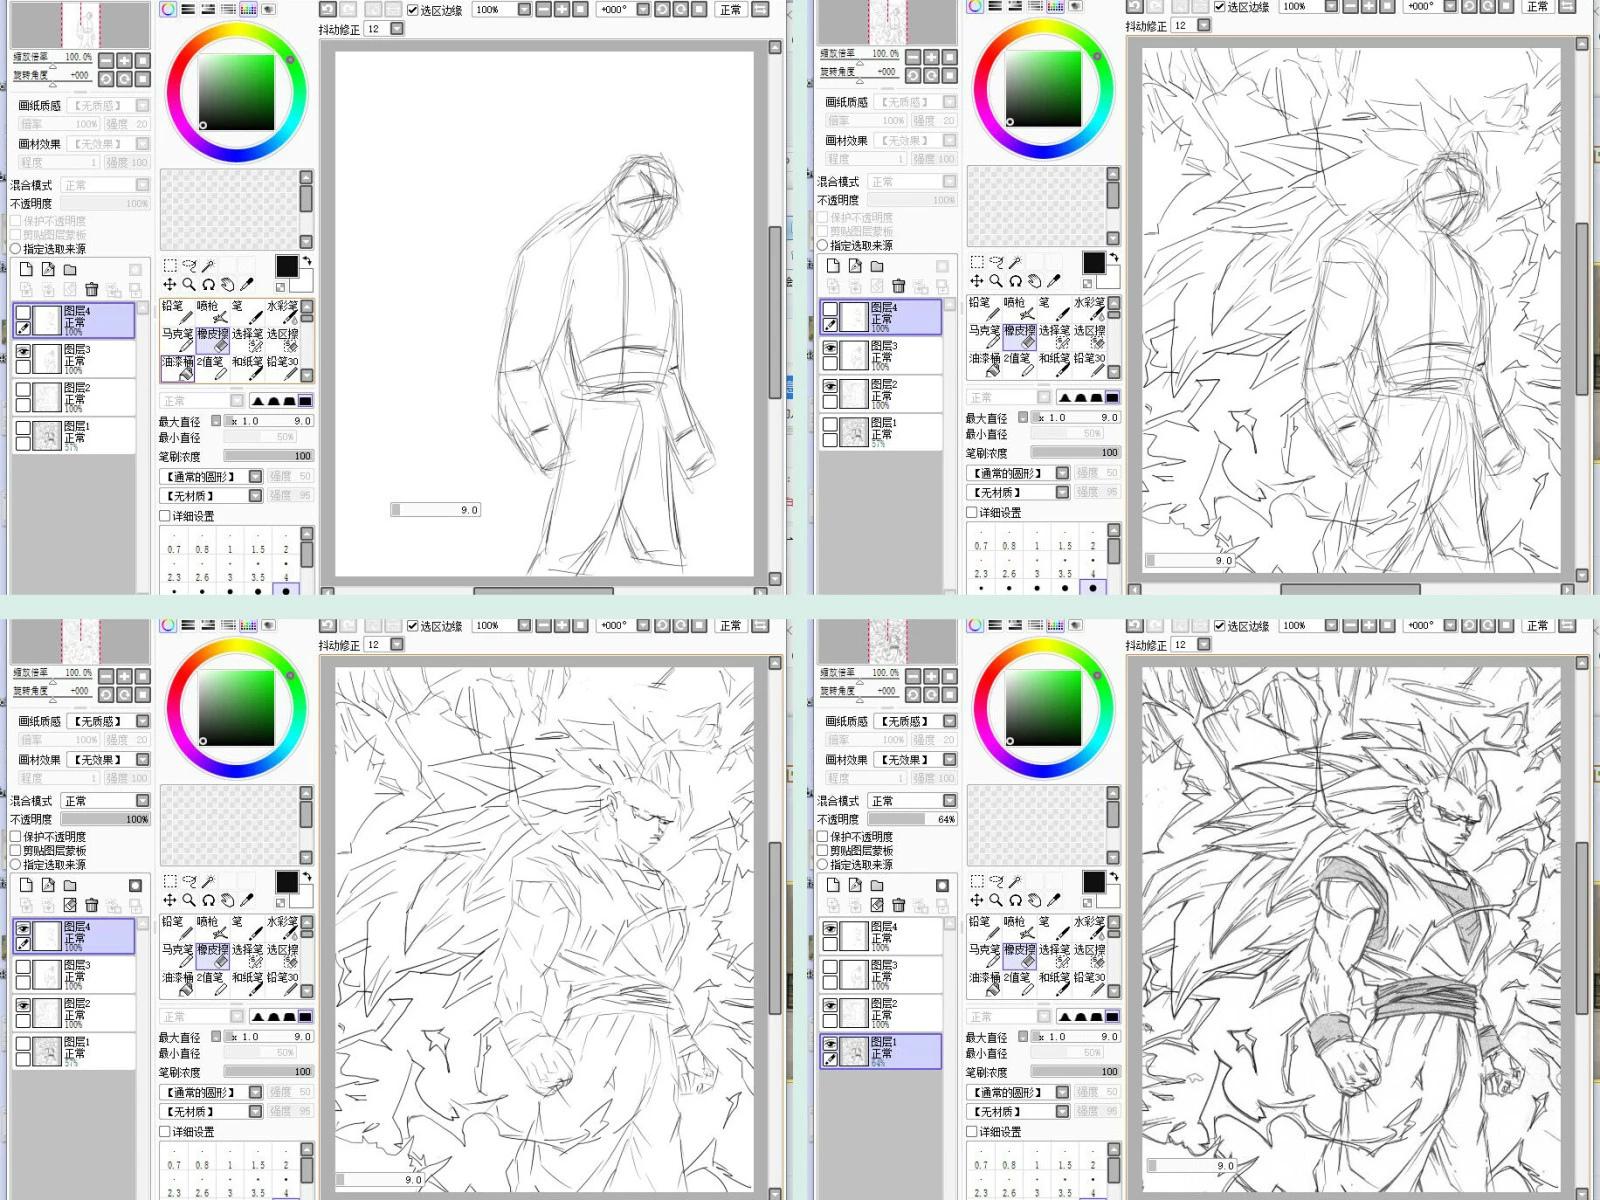1600x1200 pixels.
Task: Choose the magic wand tool in top-left screenshot
Action: pos(208,265)
